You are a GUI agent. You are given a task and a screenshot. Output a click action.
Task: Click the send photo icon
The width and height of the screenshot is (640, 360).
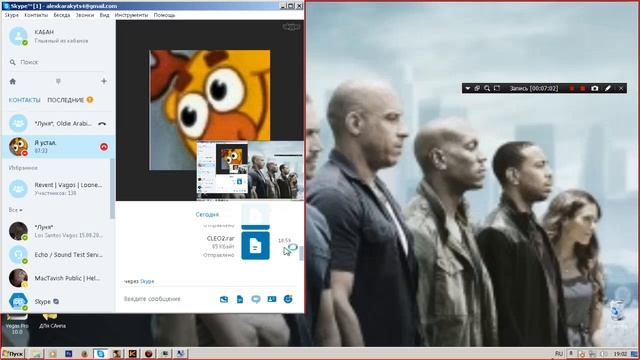pos(224,300)
